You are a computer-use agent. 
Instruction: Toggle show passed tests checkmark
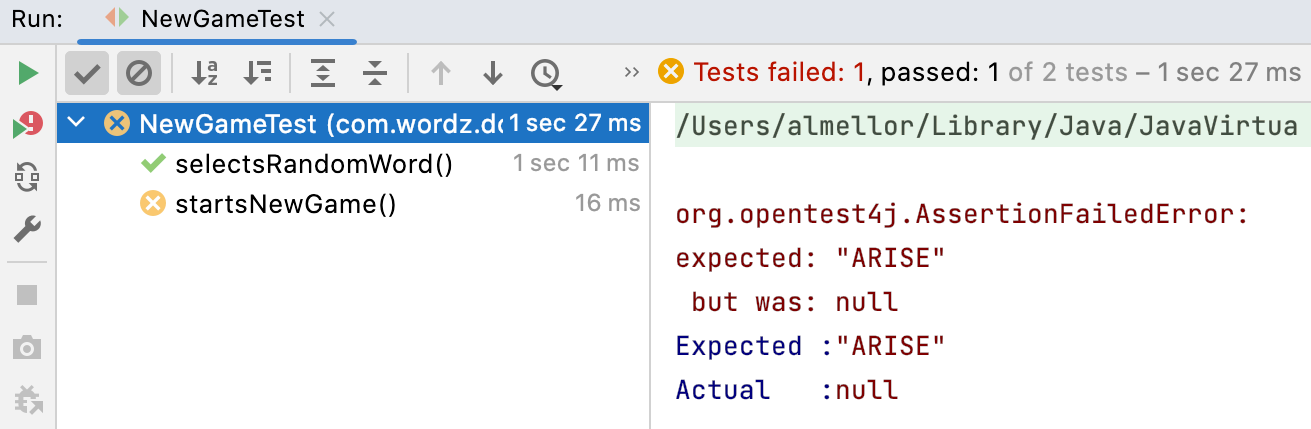88,73
